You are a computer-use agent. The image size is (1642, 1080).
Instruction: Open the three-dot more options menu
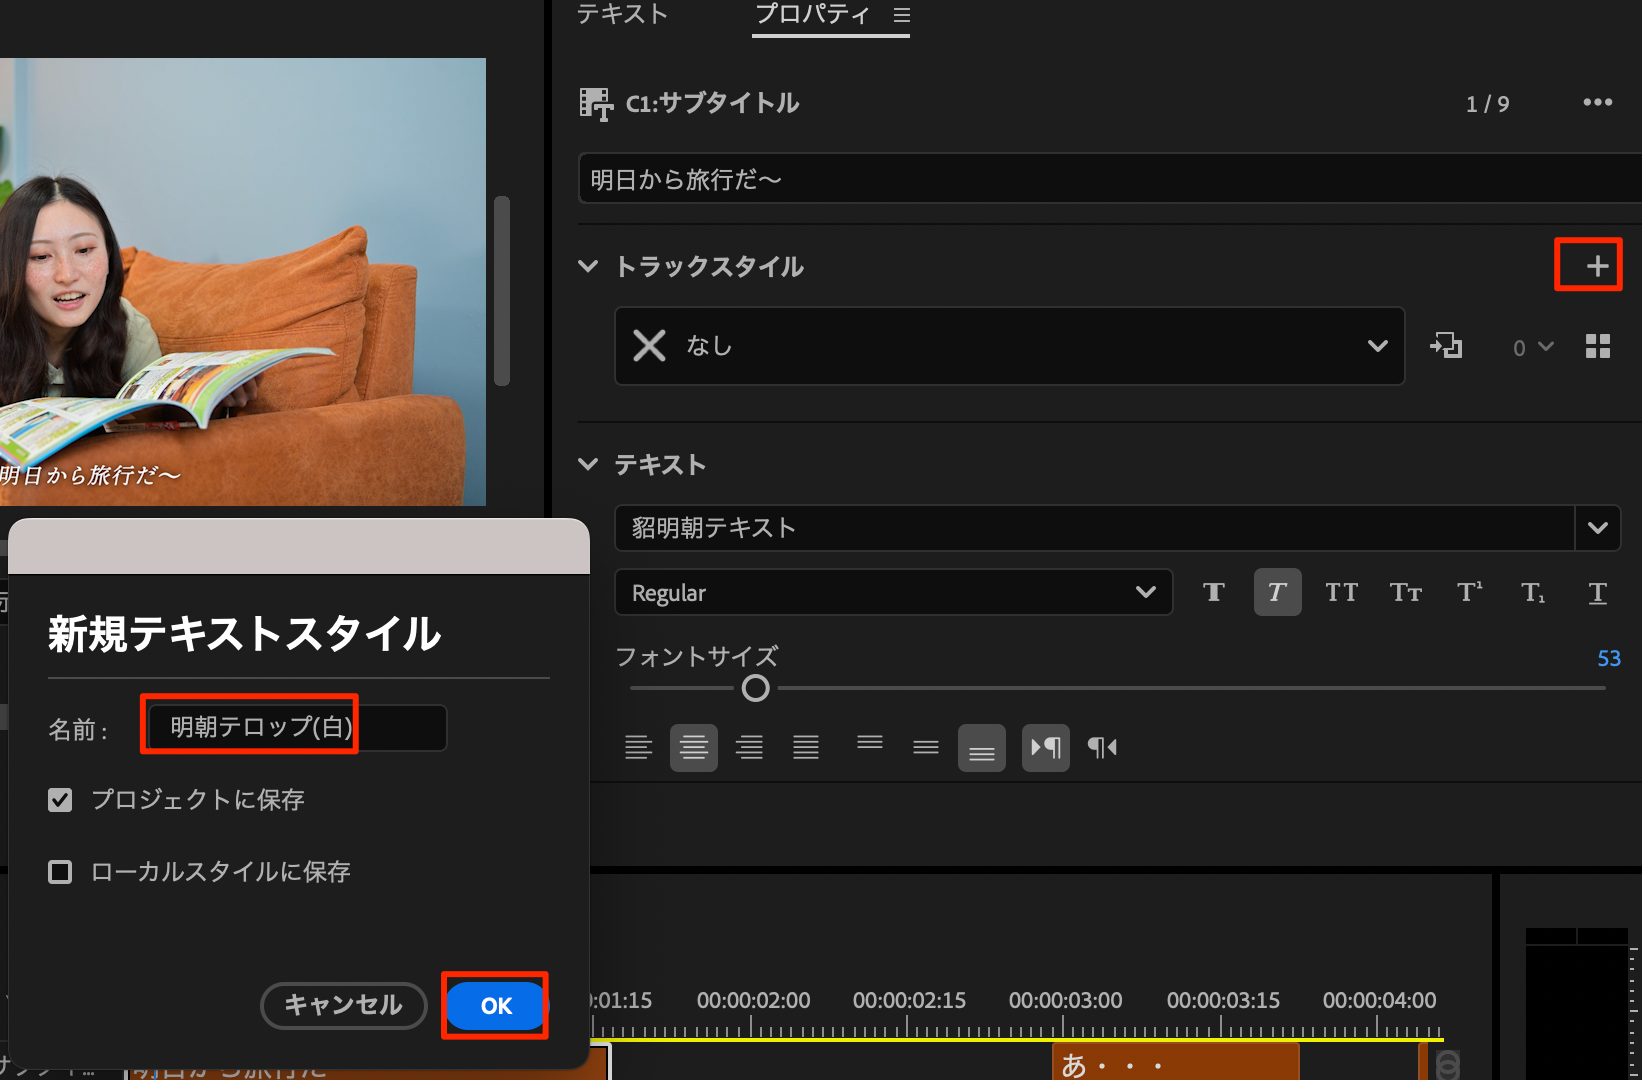[1597, 103]
